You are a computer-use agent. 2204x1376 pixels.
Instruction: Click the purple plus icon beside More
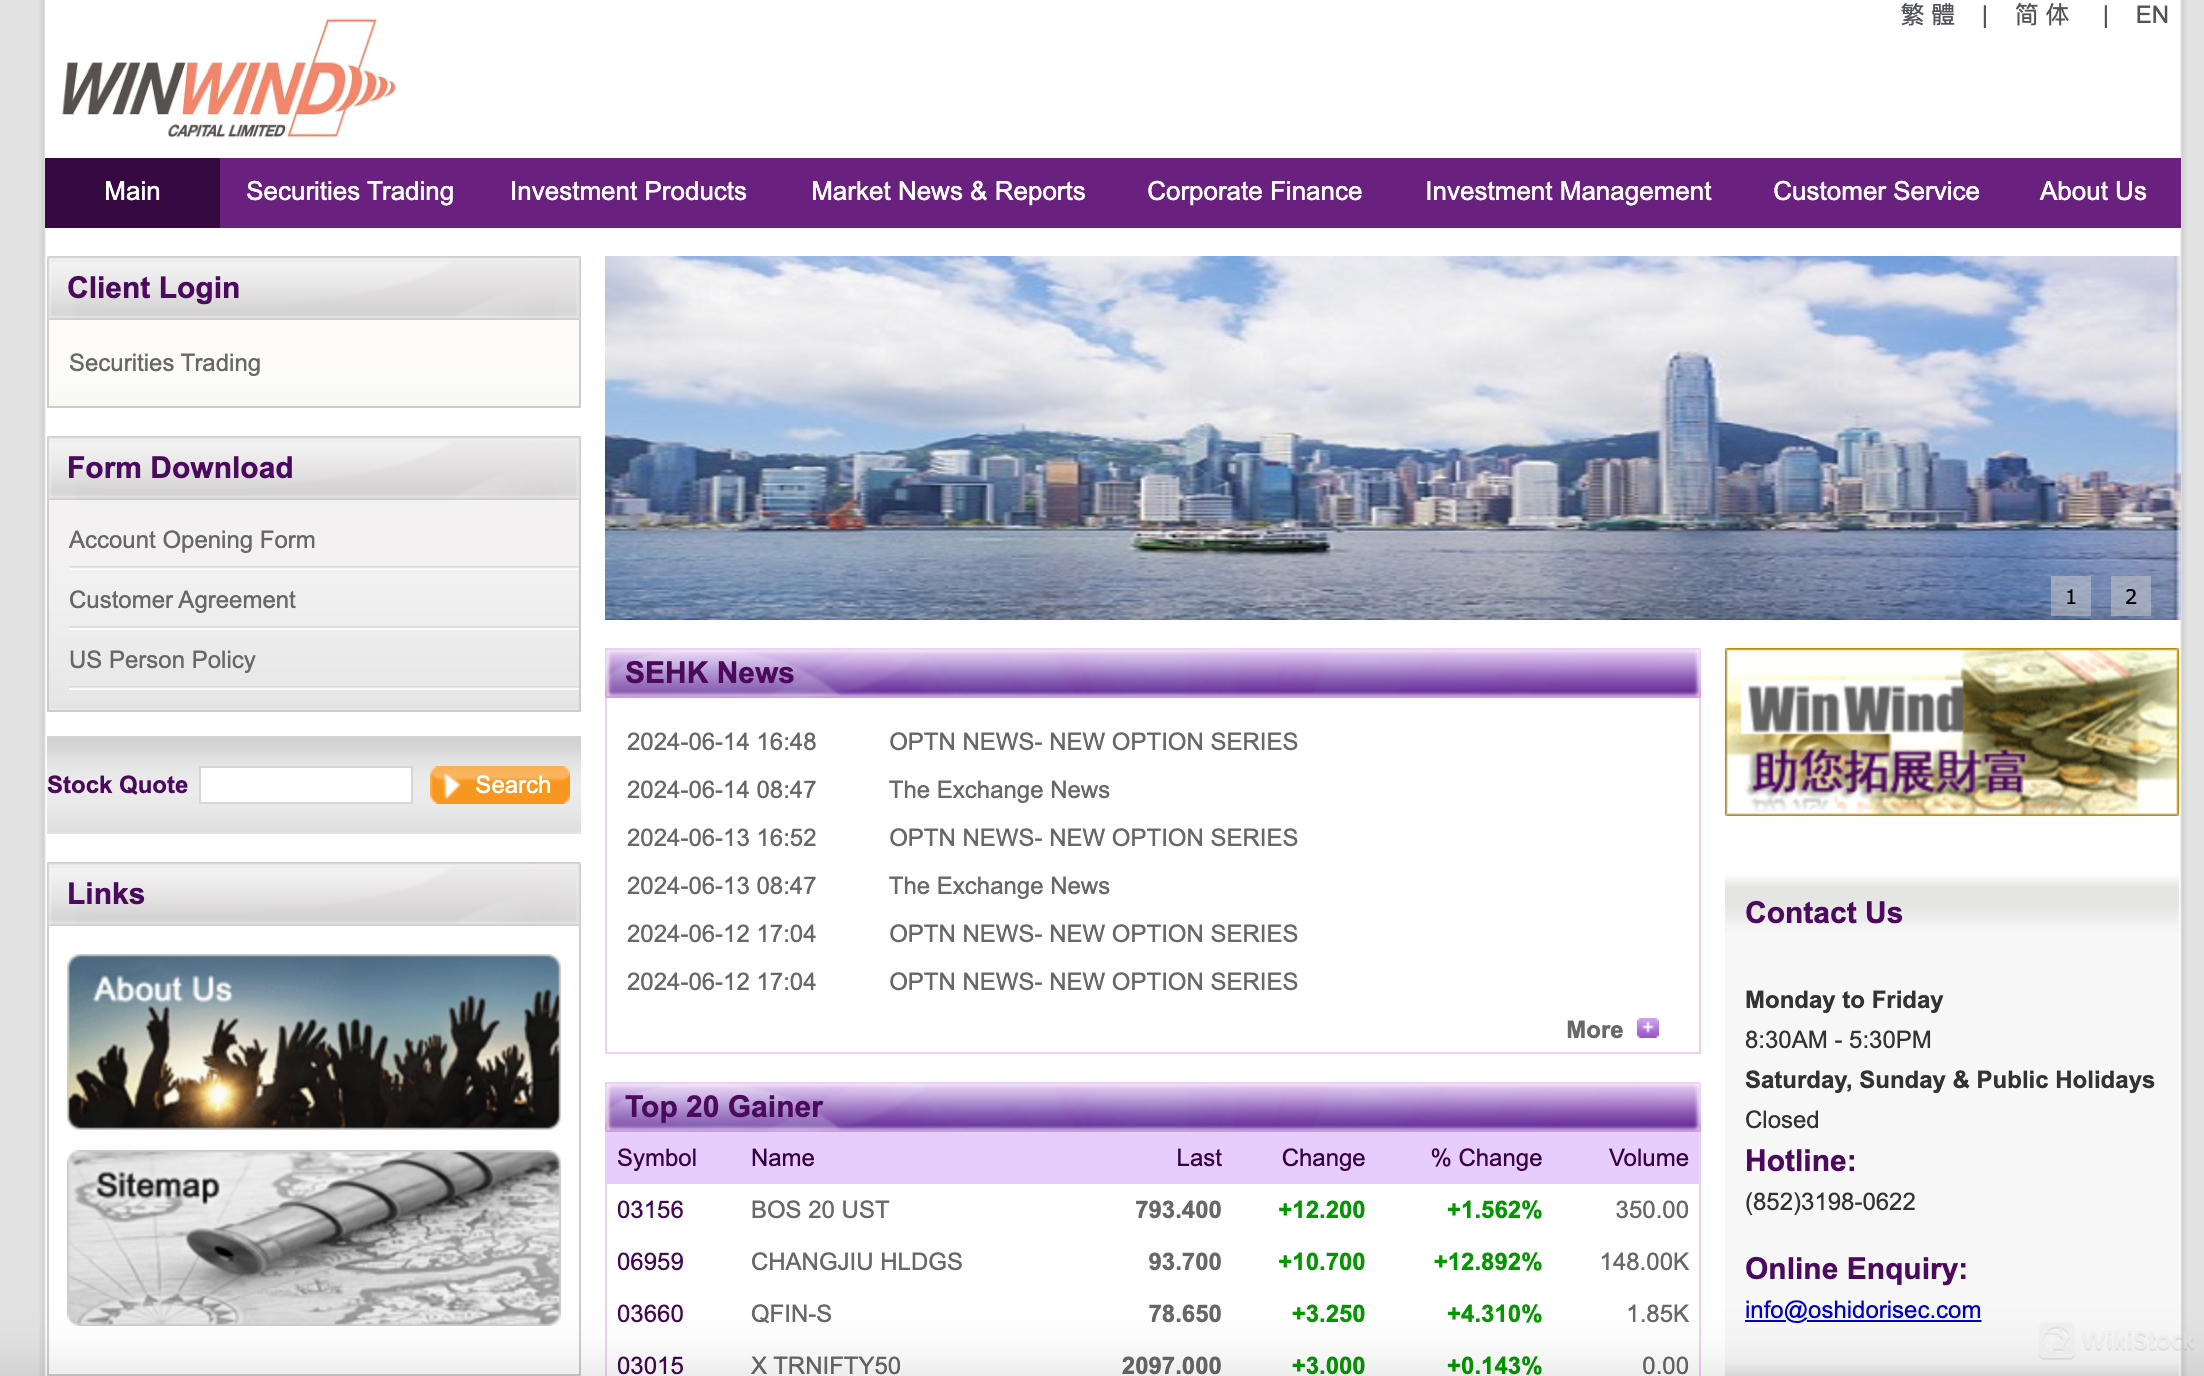pos(1647,1028)
